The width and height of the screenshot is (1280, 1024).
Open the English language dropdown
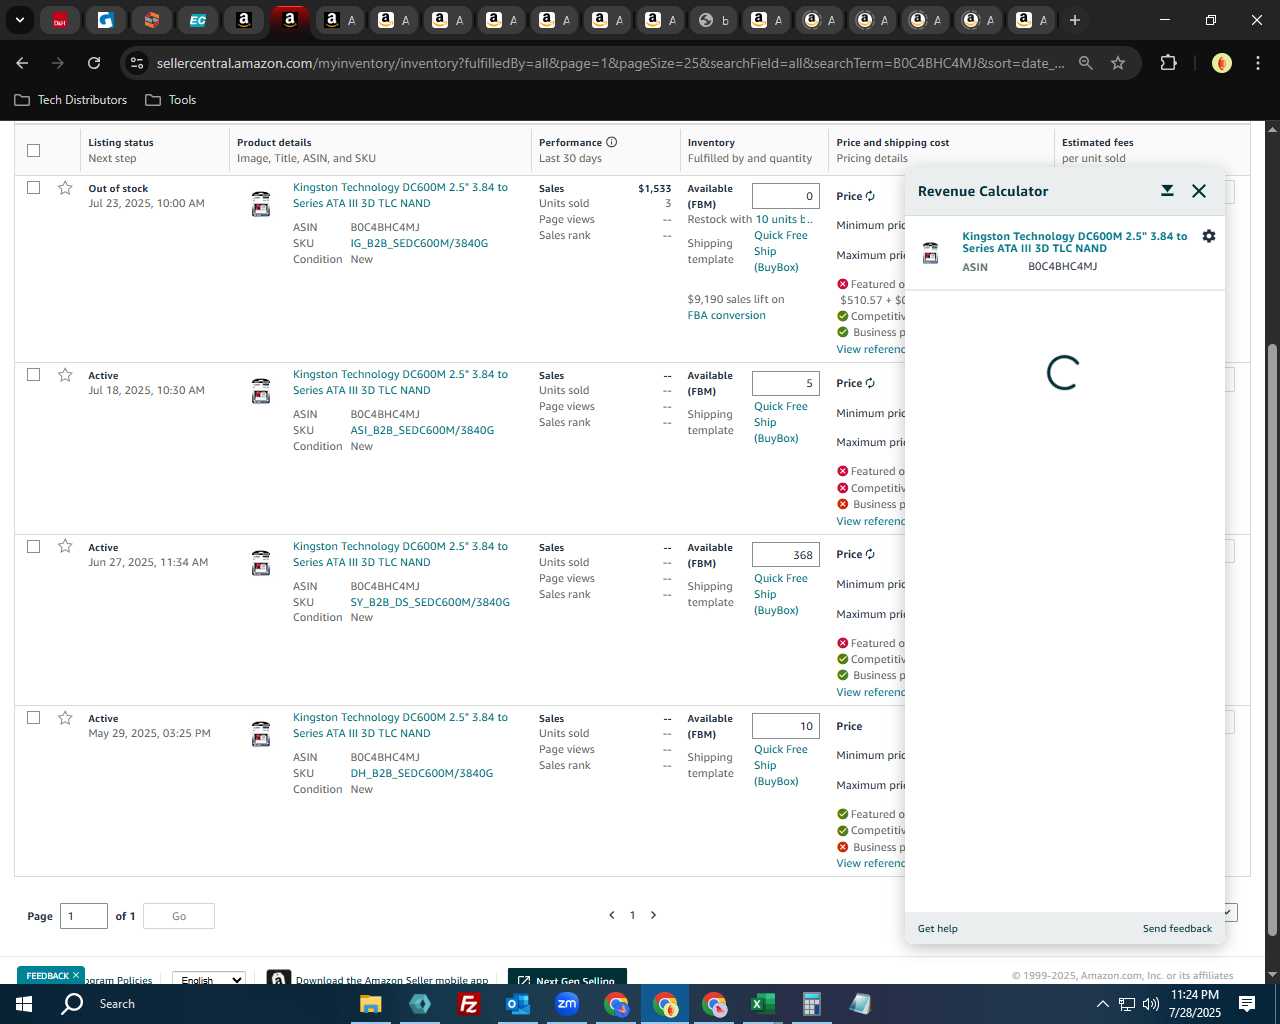pyautogui.click(x=209, y=979)
